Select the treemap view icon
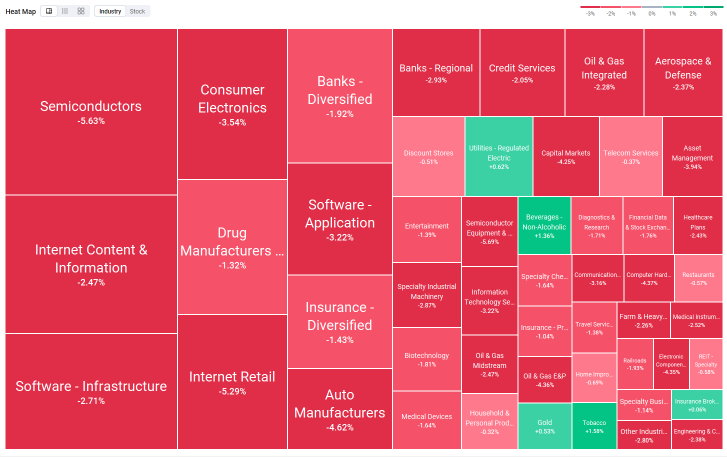 (x=49, y=11)
